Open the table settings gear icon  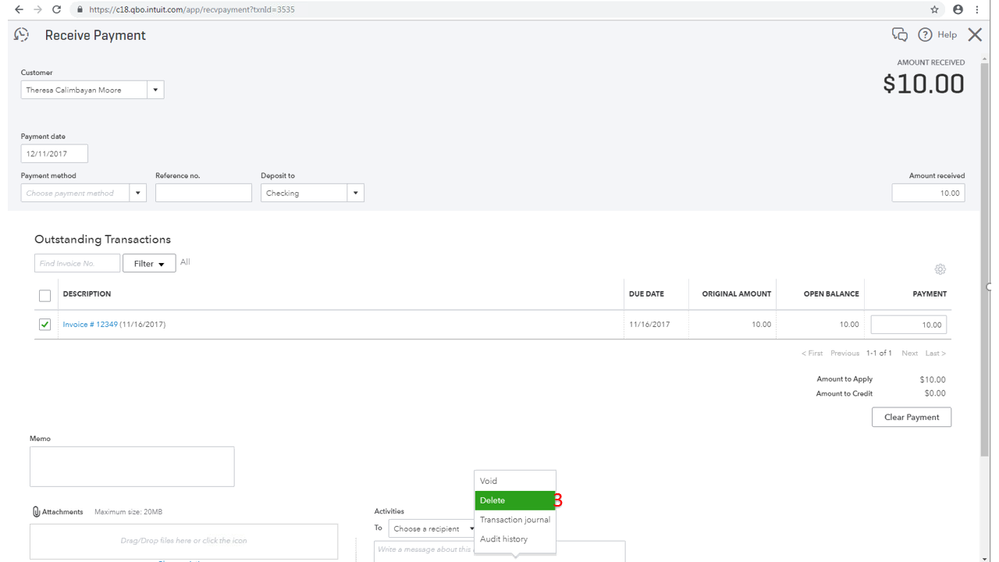[940, 270]
